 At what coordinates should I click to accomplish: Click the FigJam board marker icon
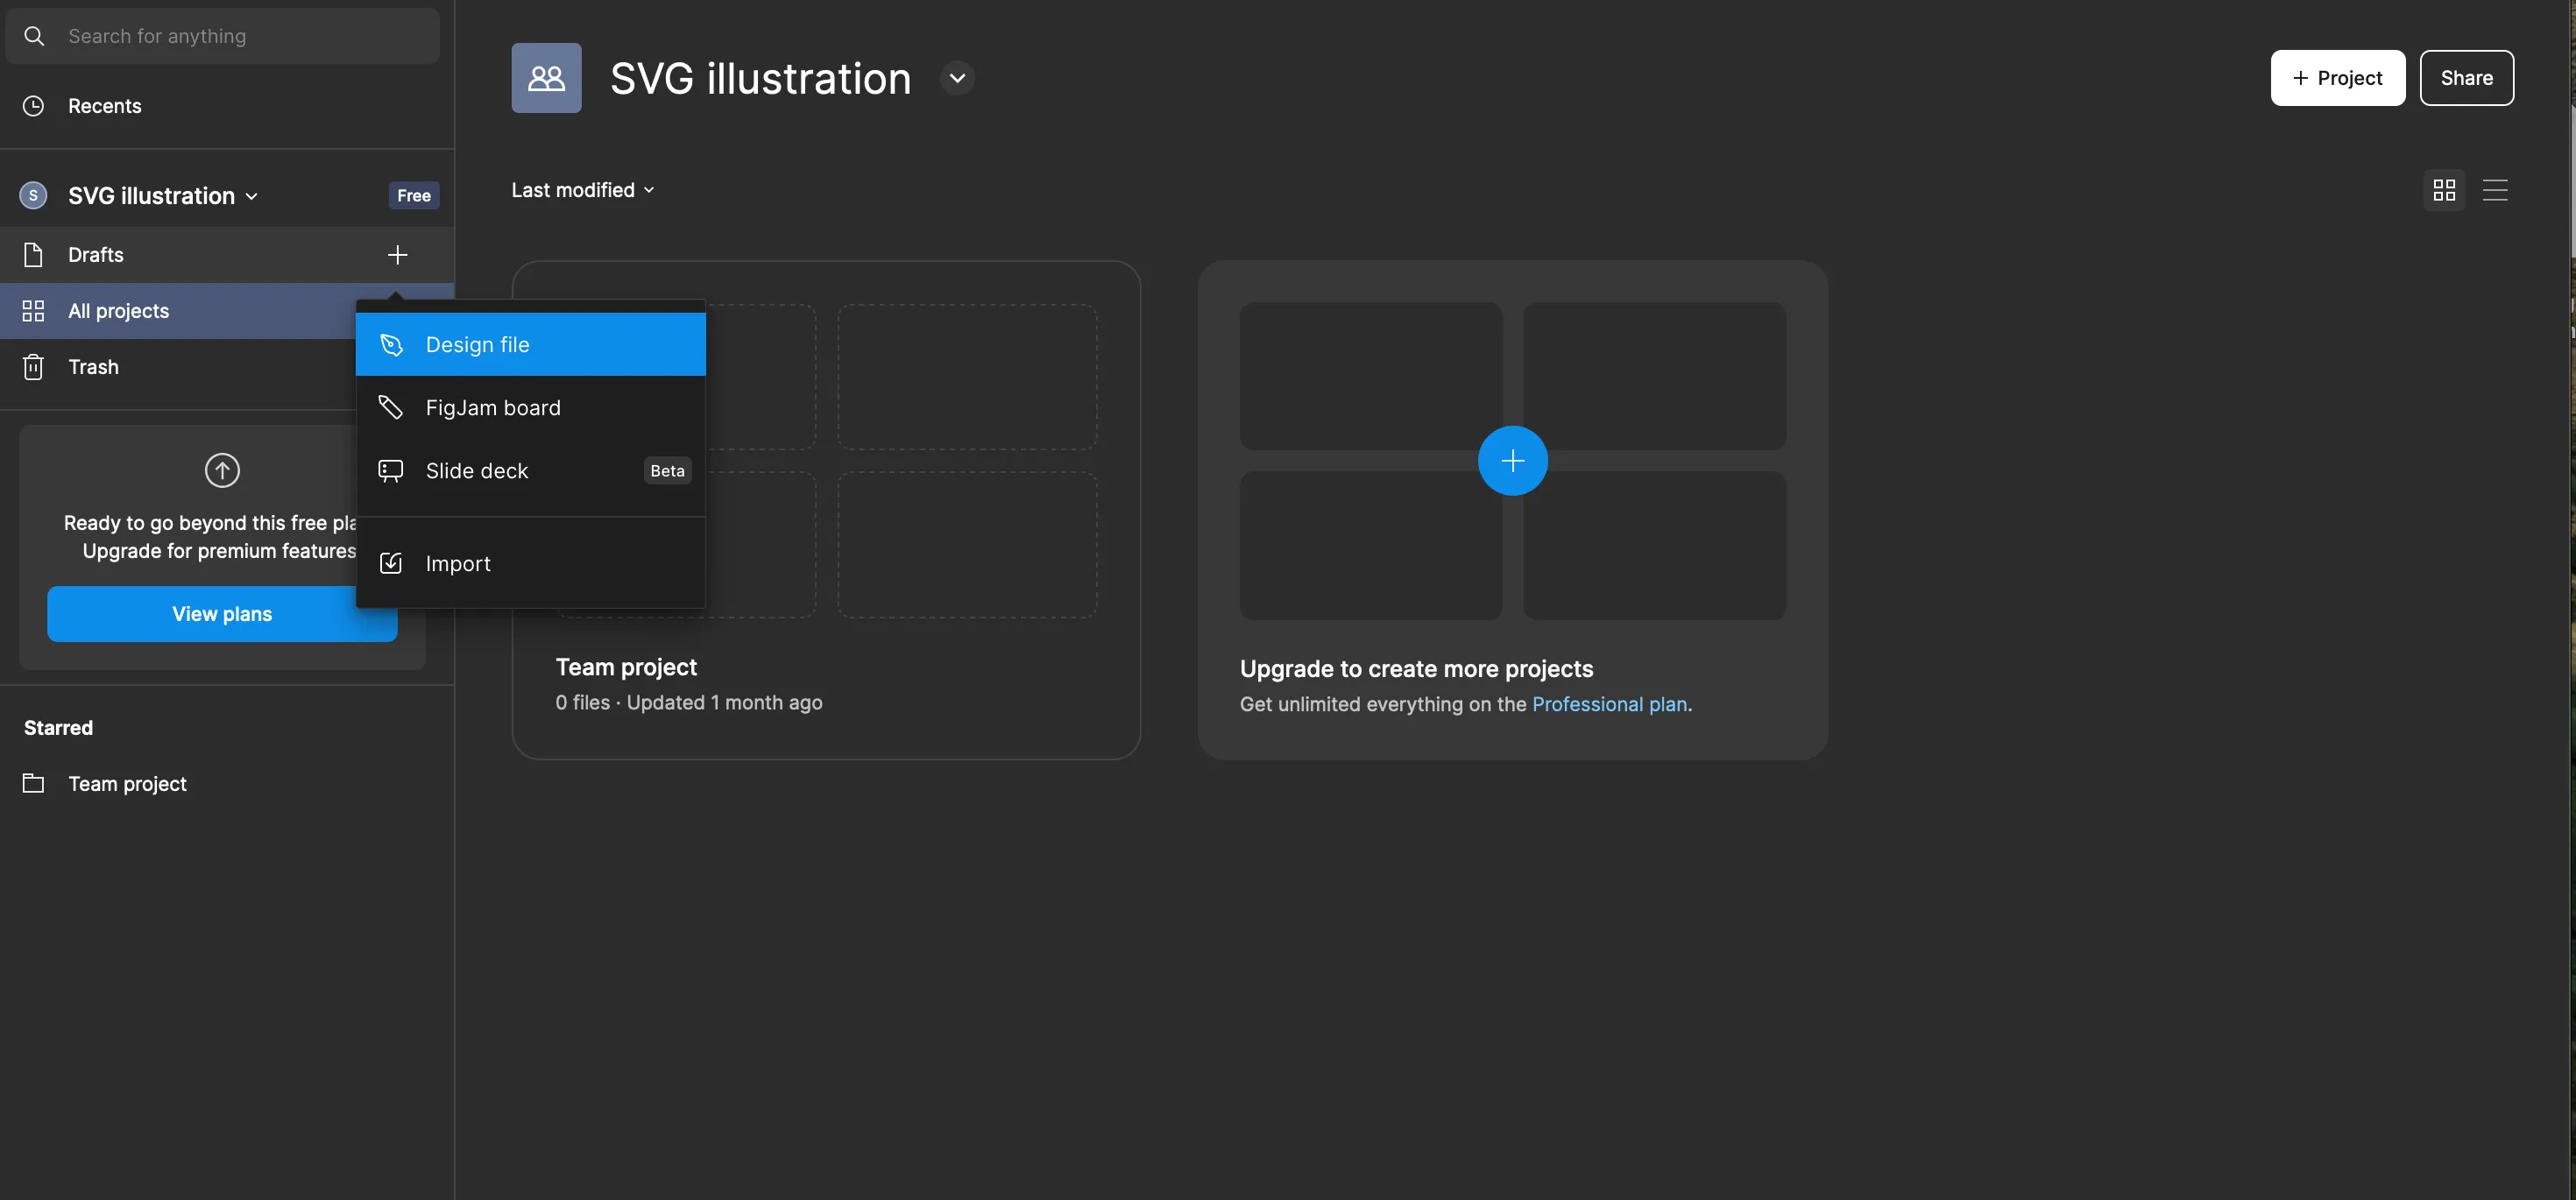[391, 408]
